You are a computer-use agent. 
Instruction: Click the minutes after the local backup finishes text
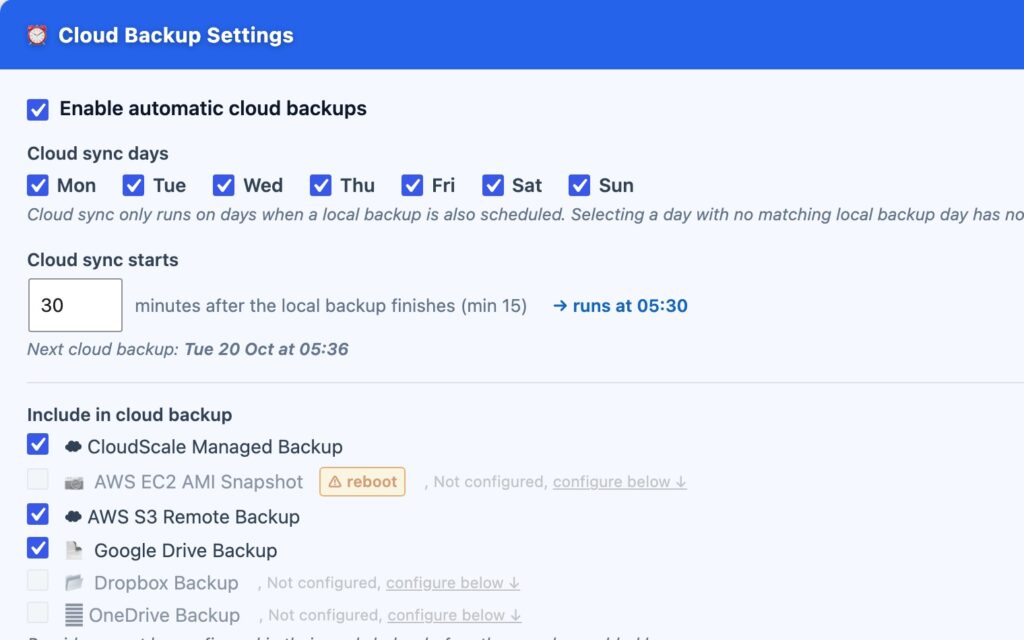click(x=330, y=306)
